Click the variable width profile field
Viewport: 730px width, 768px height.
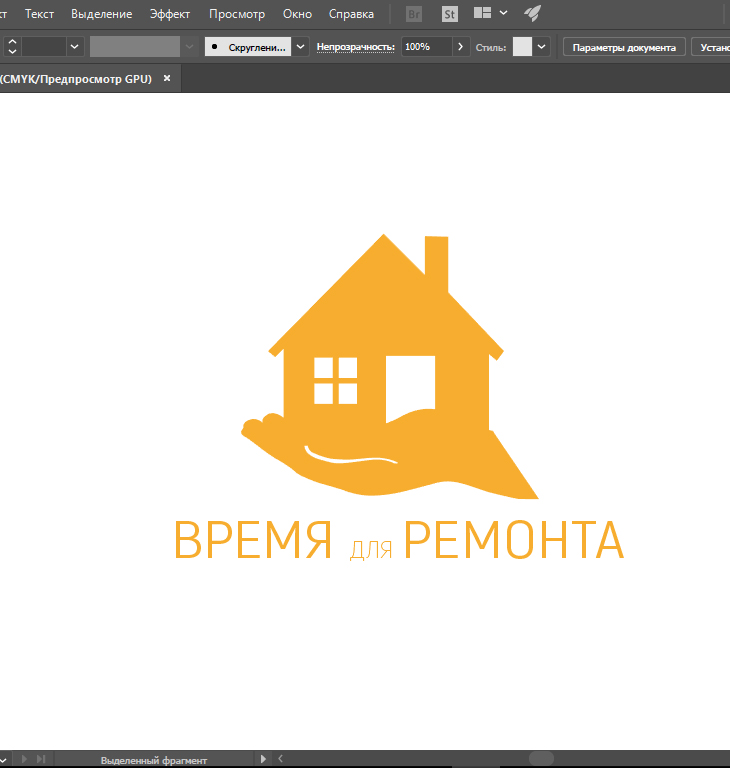coord(135,47)
